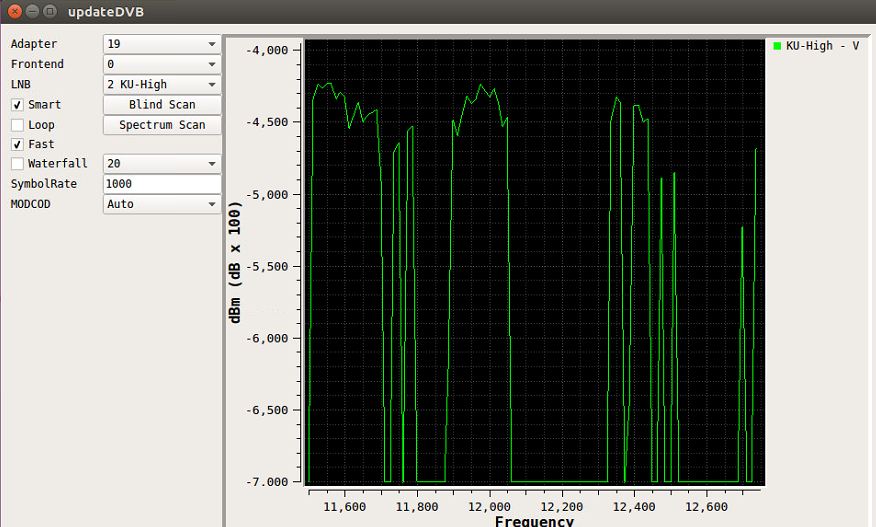Click the Frequency axis title
The image size is (876, 527).
[x=534, y=521]
